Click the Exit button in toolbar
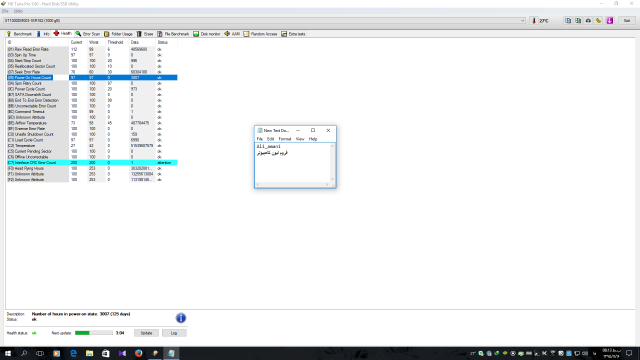Screen dimensions: 640x360 (x=627, y=20)
